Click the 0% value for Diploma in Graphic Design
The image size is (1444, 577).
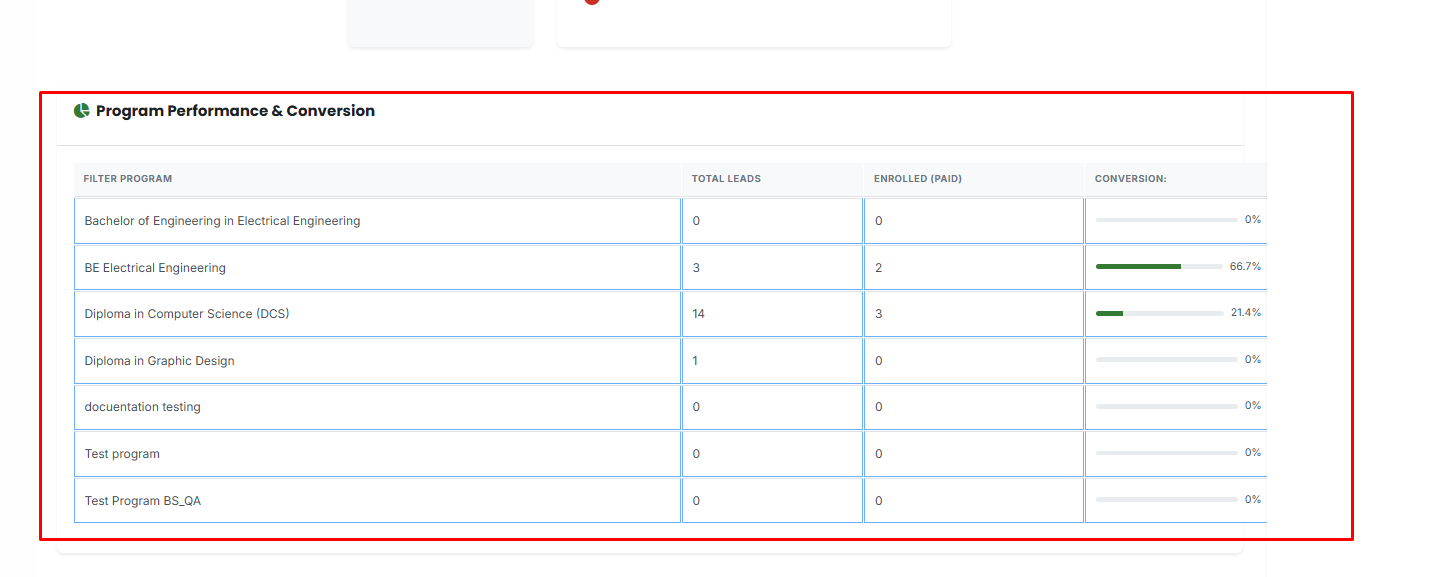(x=1253, y=360)
